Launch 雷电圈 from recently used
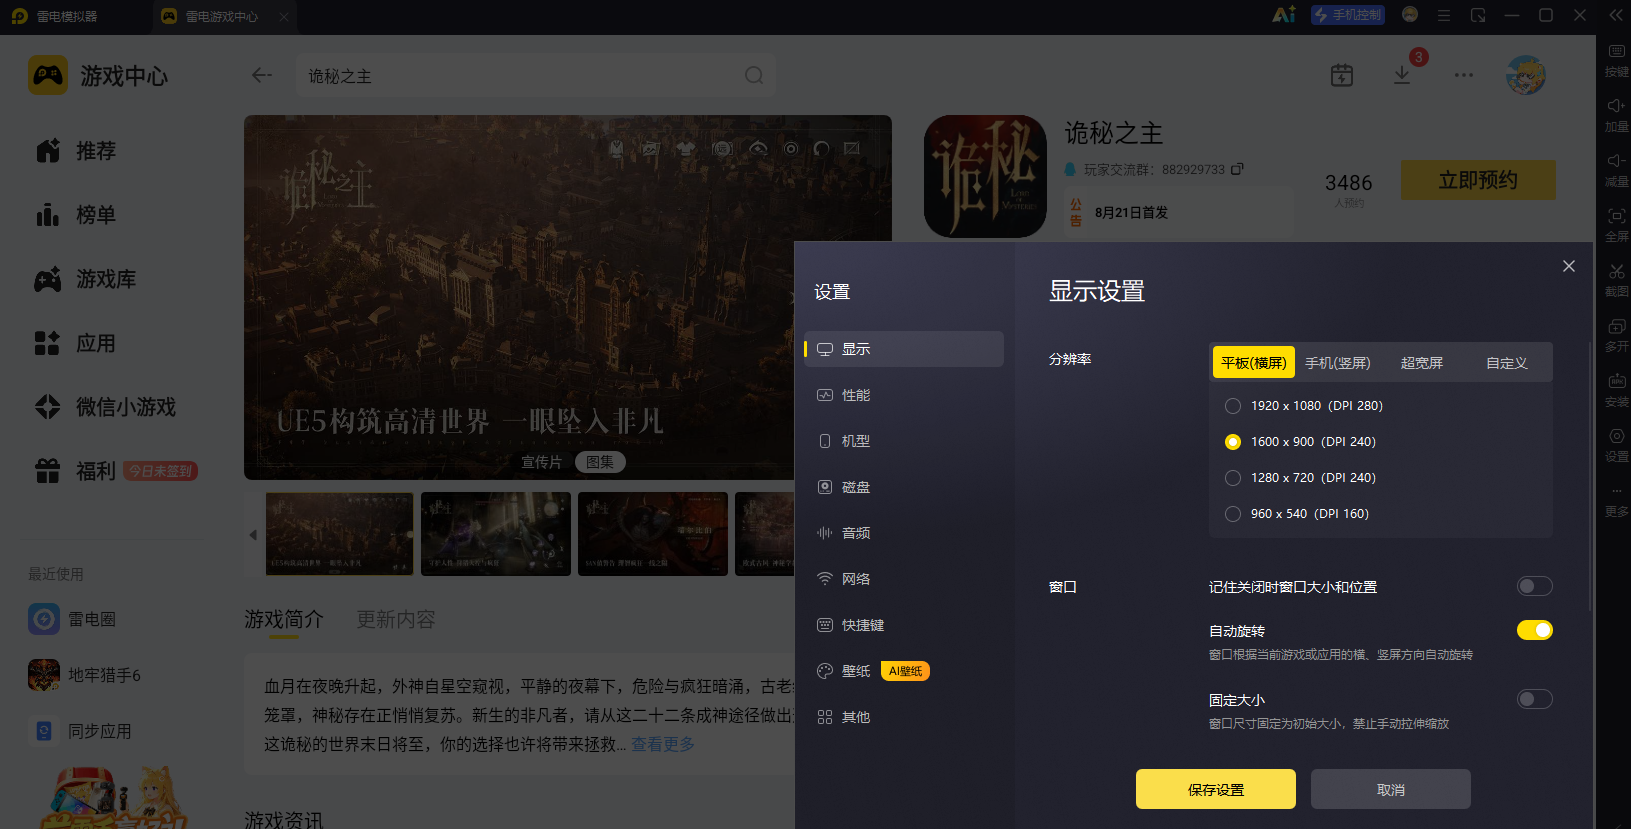Image resolution: width=1631 pixels, height=829 pixels. click(72, 619)
